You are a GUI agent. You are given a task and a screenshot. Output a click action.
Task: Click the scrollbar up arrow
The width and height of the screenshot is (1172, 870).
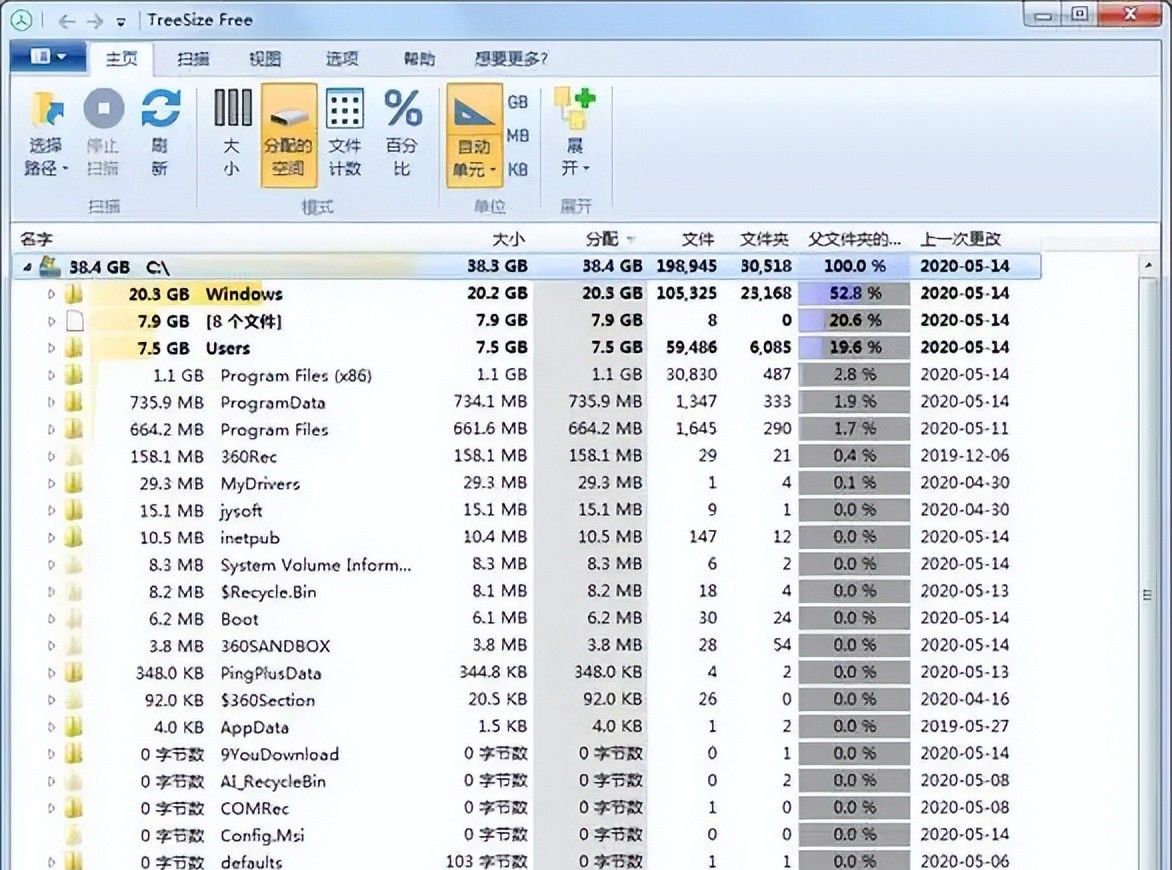coord(1147,265)
